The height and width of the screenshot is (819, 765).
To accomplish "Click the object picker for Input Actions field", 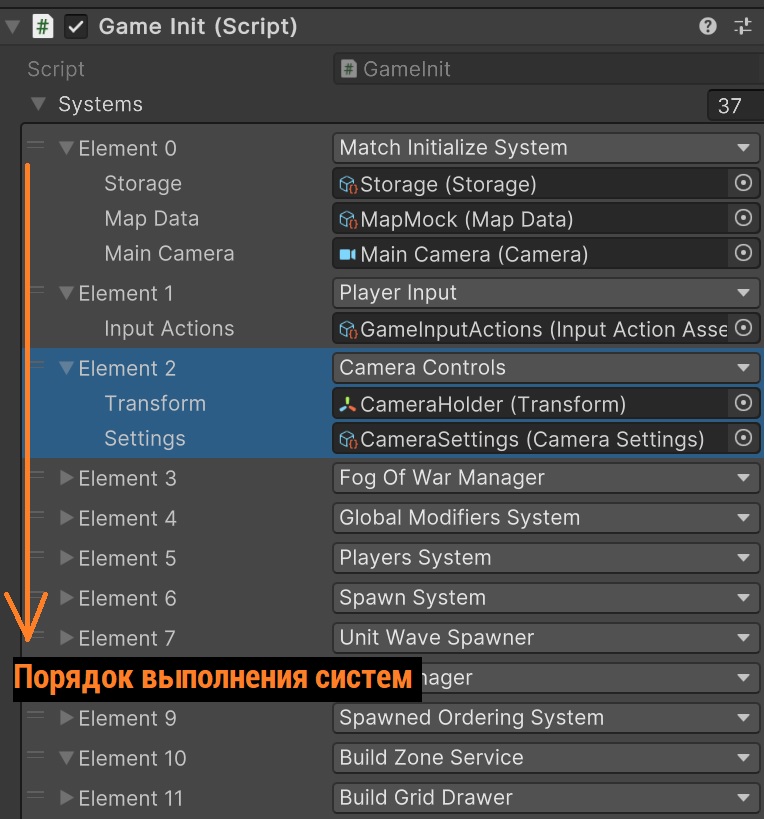I will [x=743, y=328].
